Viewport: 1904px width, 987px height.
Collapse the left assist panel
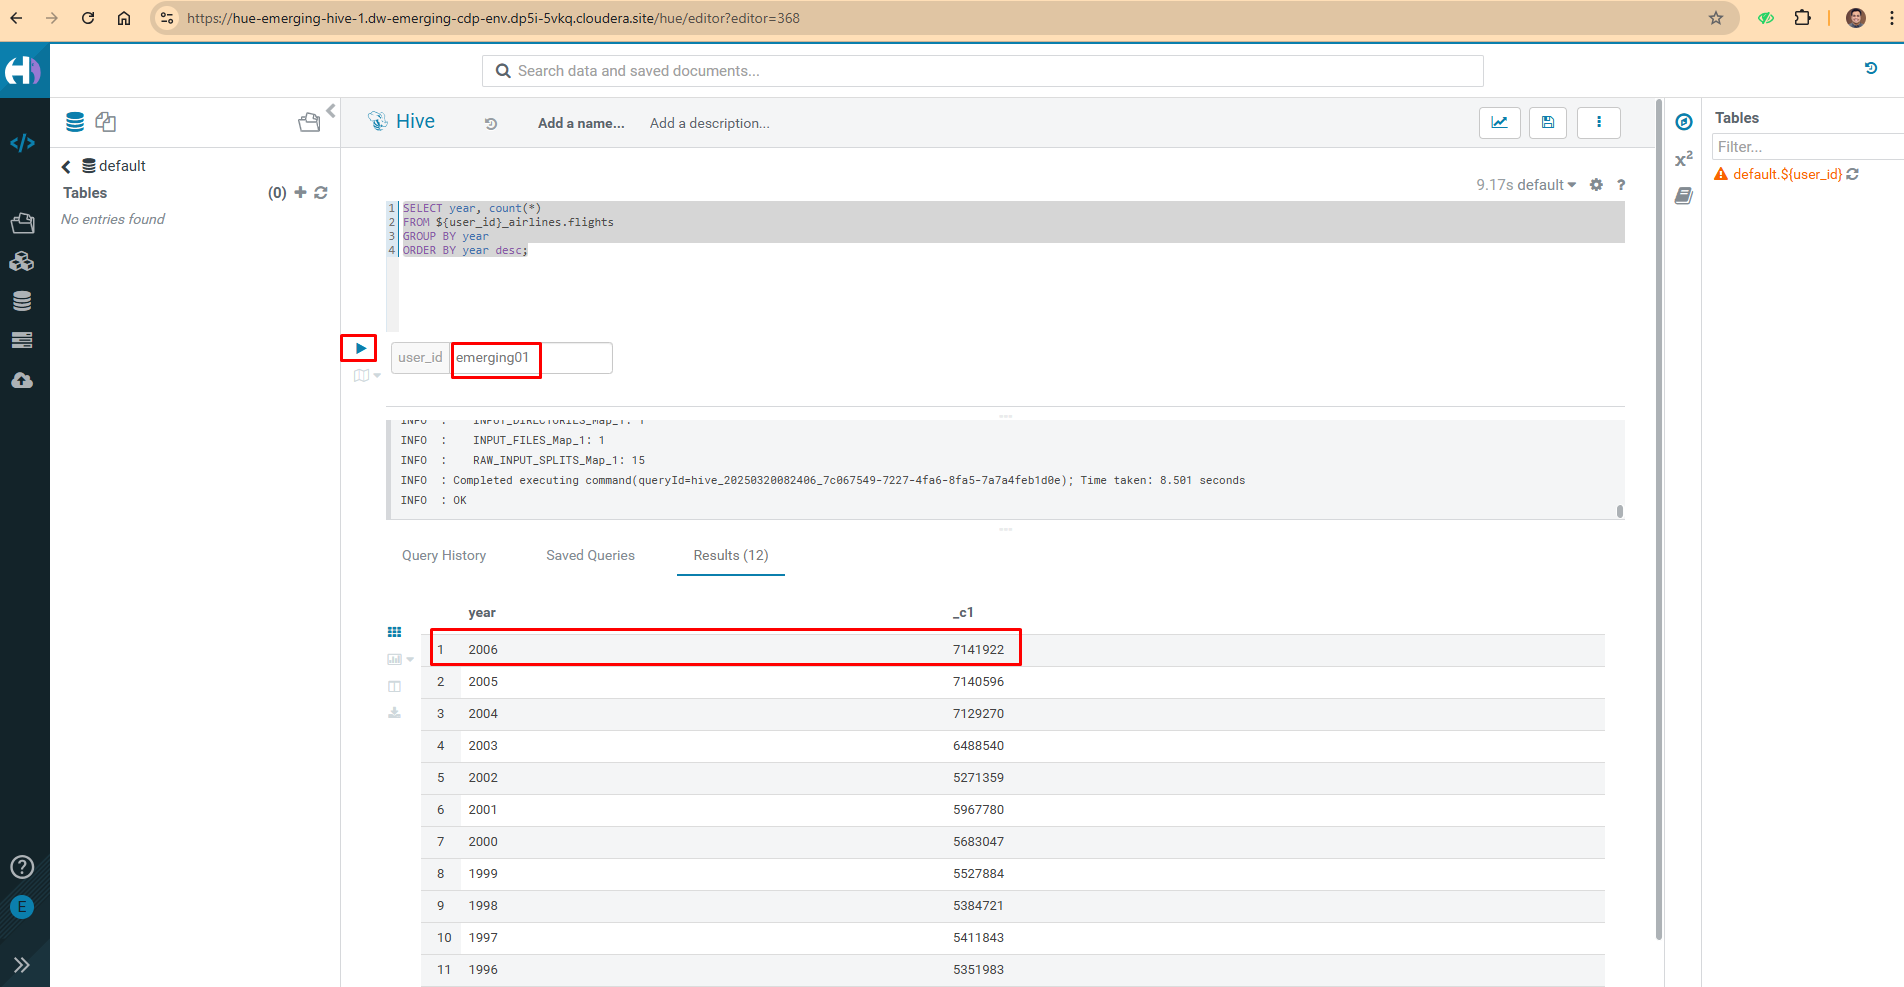click(331, 111)
